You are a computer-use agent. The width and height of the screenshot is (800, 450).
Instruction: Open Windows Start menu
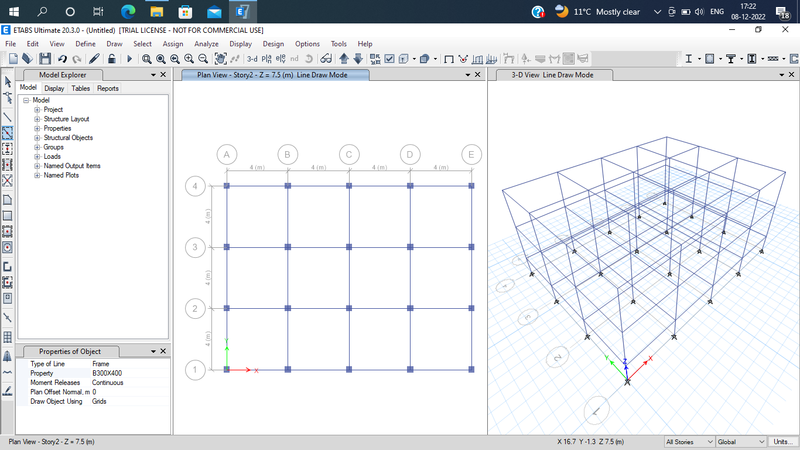14,11
